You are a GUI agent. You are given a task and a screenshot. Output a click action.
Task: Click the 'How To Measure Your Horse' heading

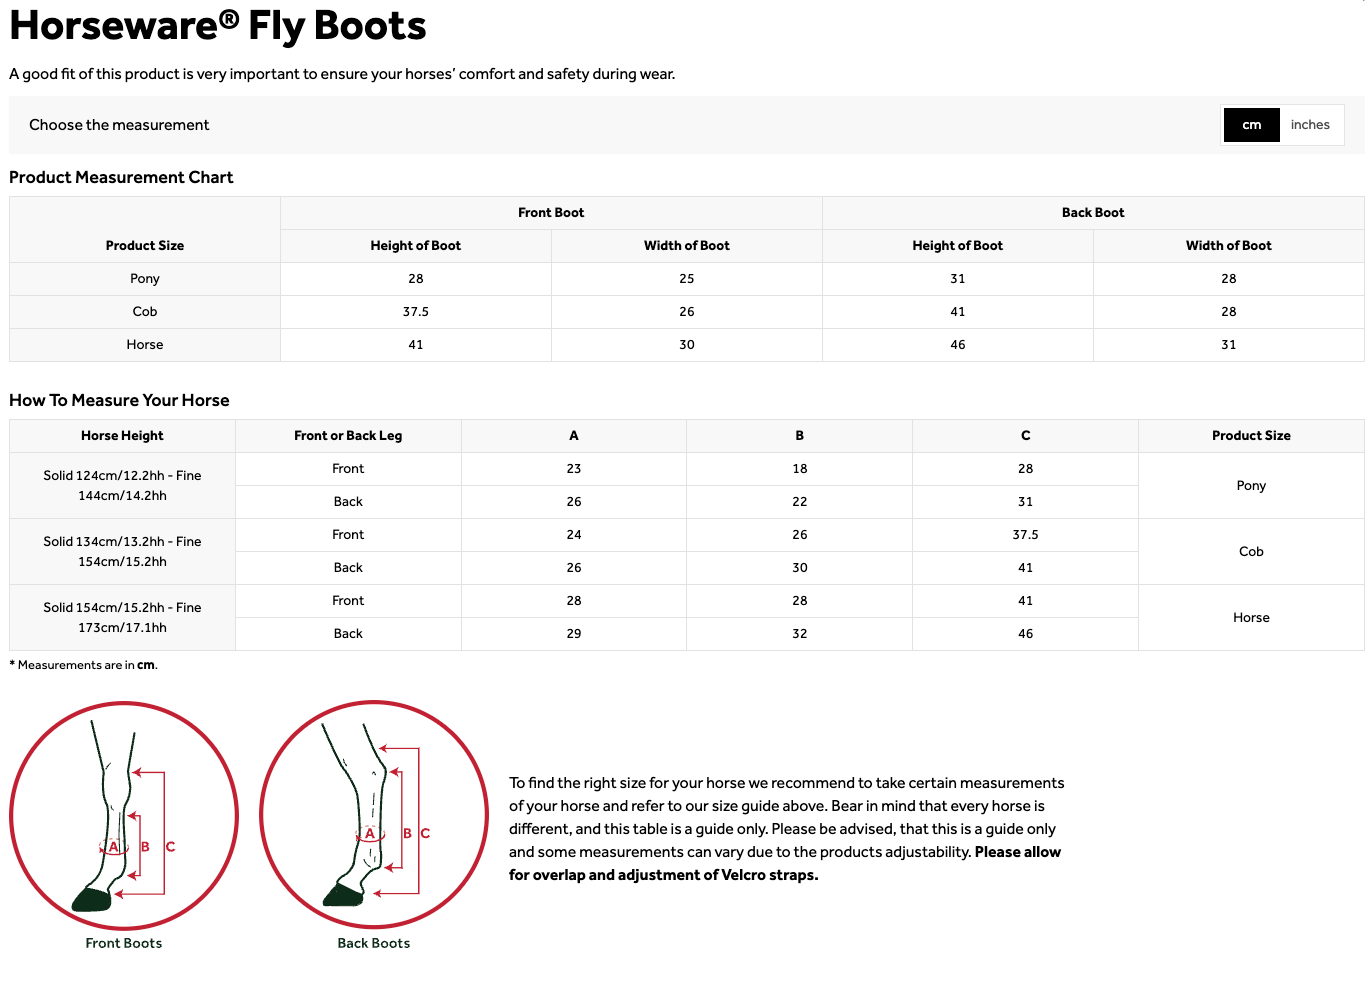tap(119, 400)
